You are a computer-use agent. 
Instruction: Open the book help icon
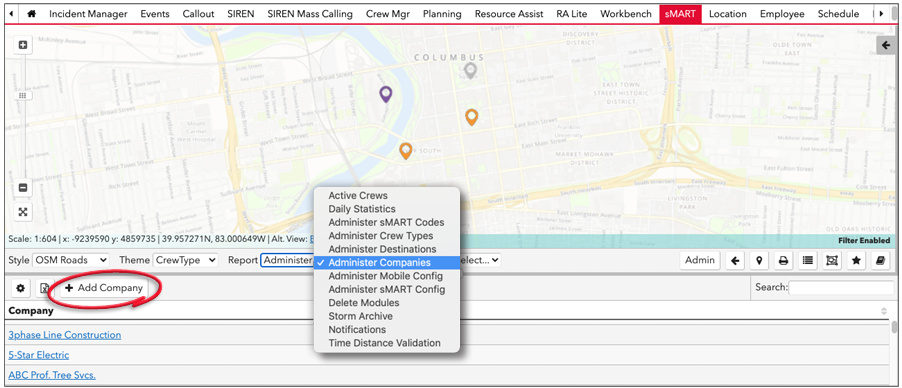click(x=880, y=260)
